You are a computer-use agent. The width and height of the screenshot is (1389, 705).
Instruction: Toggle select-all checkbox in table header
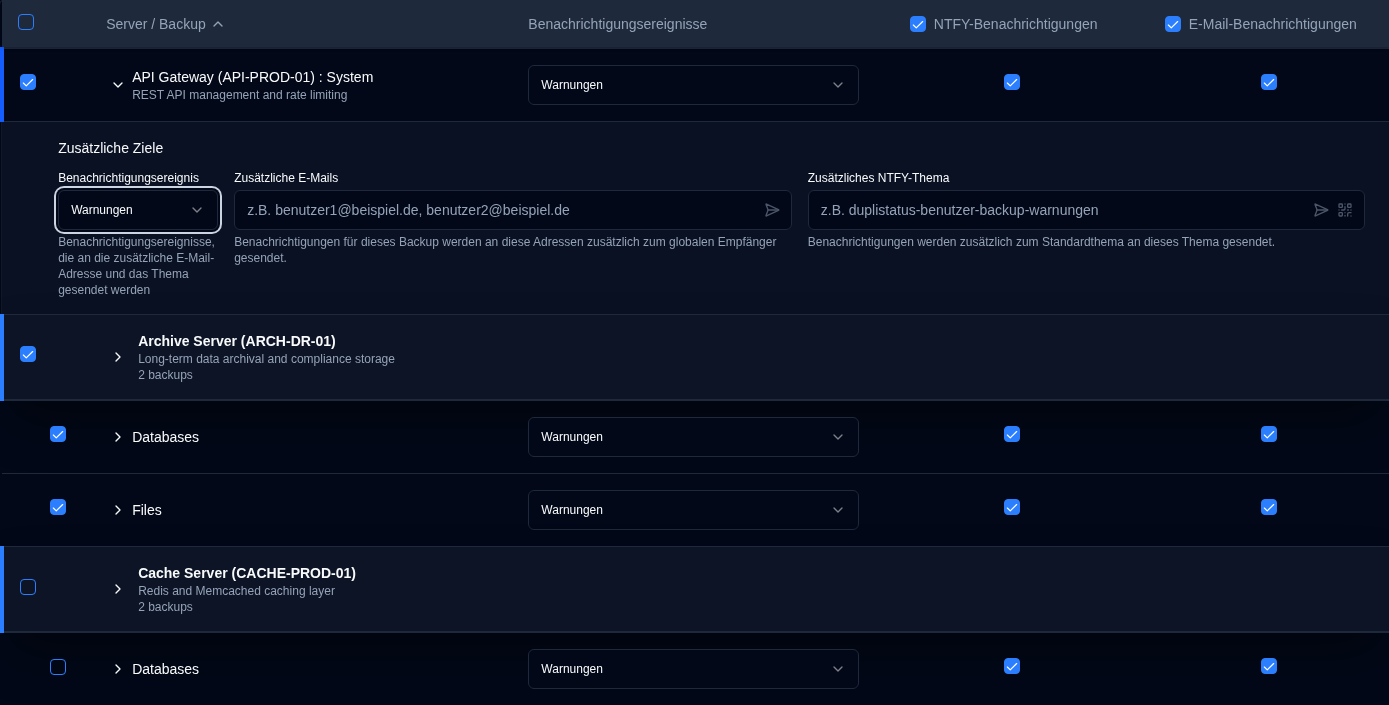point(26,22)
